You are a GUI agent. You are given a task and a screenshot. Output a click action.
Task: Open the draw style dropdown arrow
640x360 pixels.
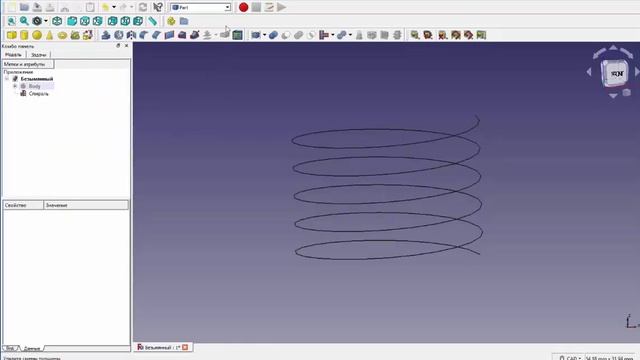tap(45, 21)
